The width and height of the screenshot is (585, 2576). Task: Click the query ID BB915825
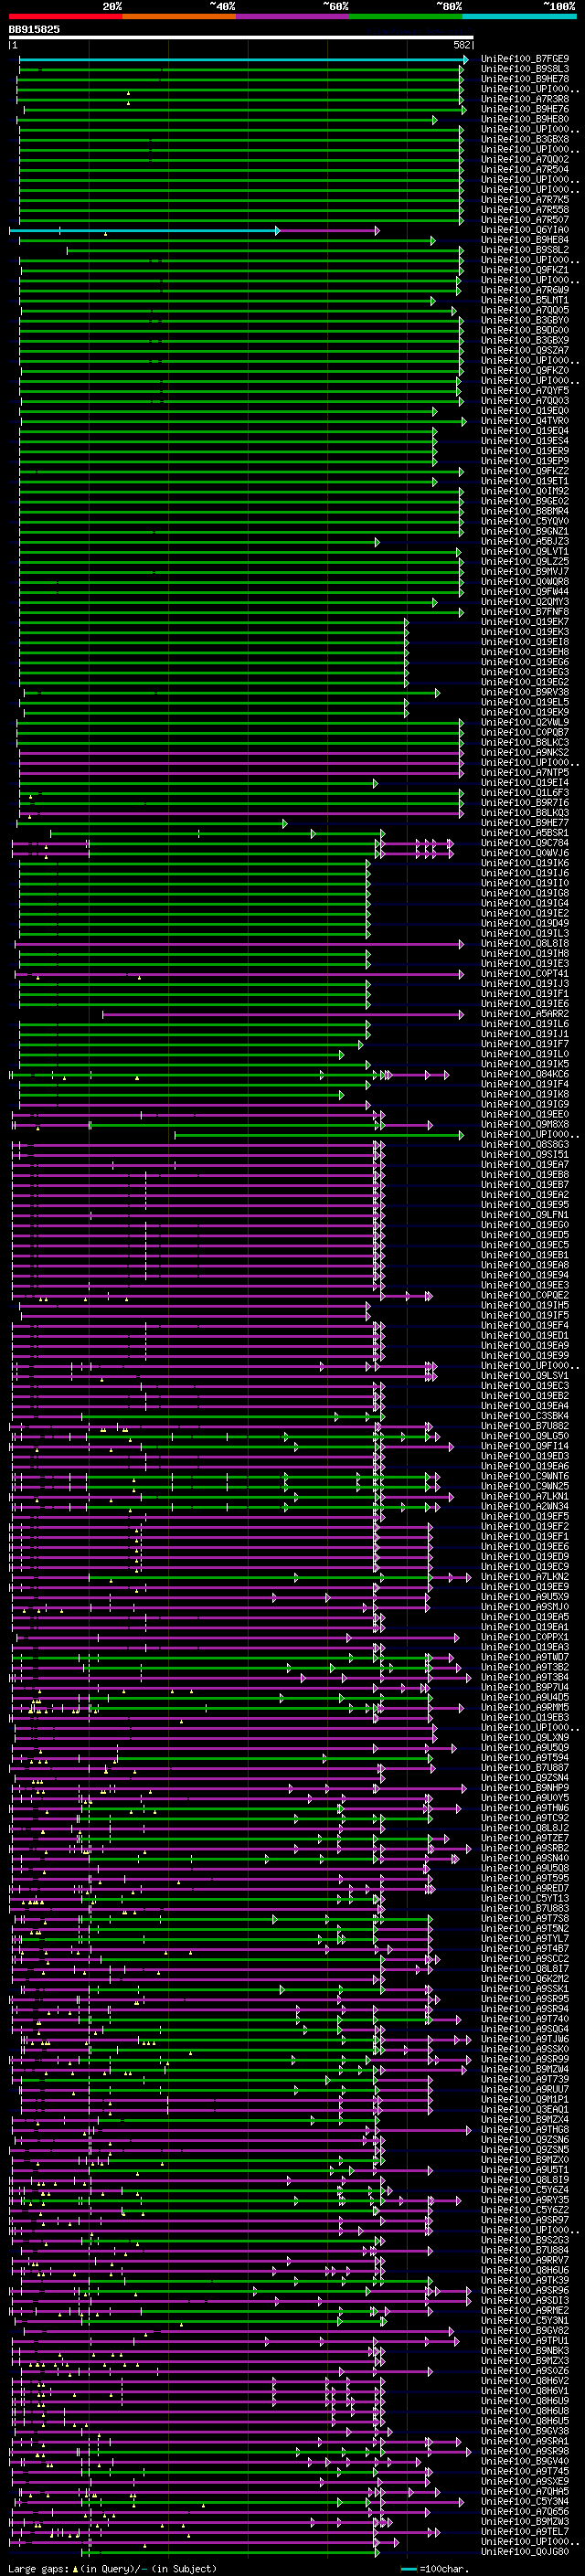(x=34, y=30)
